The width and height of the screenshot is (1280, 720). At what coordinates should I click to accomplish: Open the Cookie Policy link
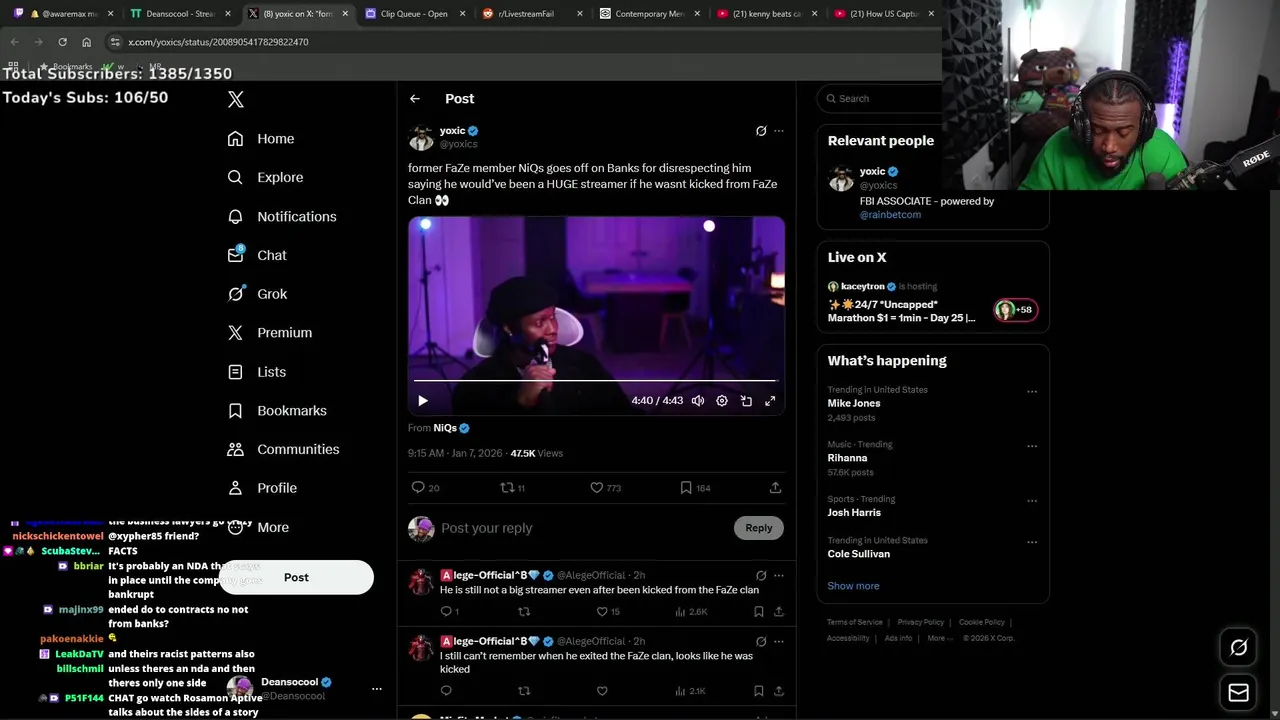coord(981,622)
